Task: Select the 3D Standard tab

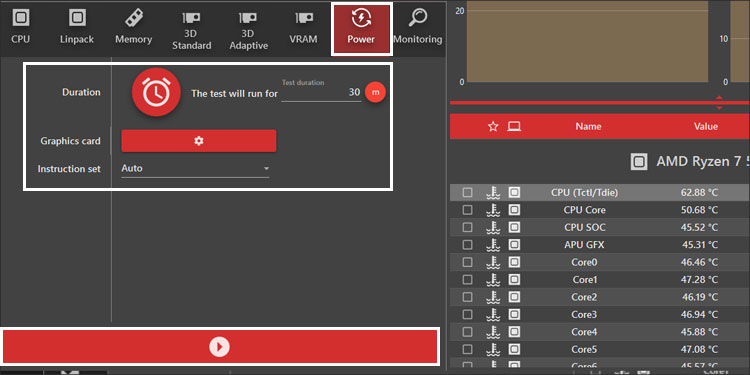Action: 192,30
